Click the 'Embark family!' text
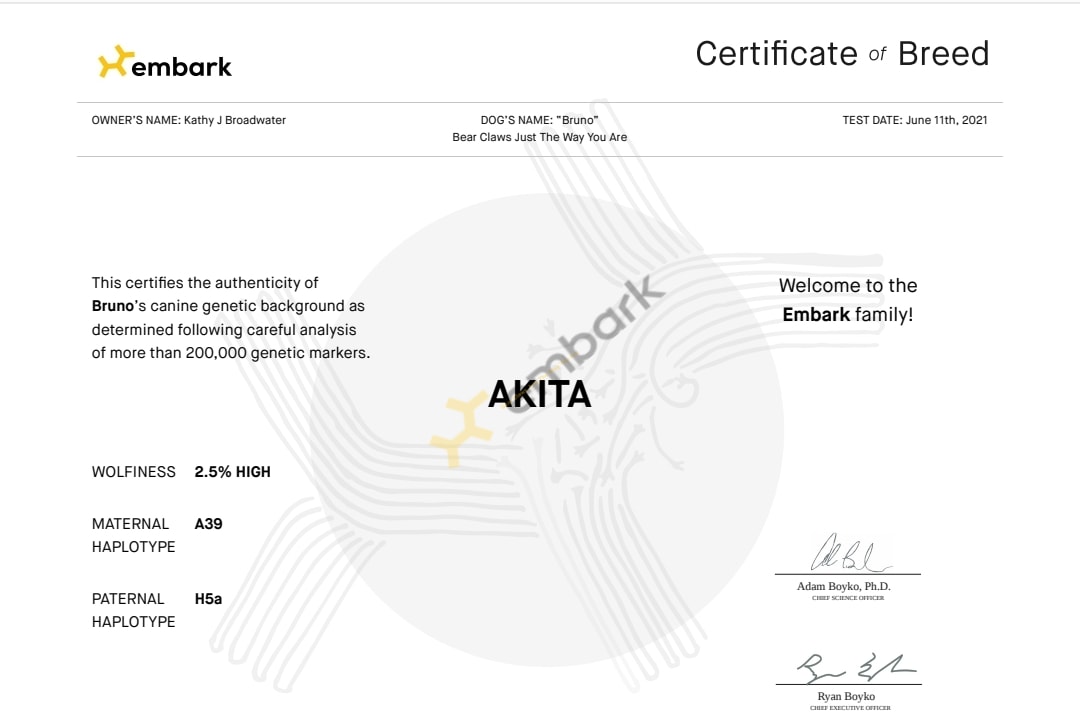This screenshot has width=1080, height=720. (x=848, y=315)
